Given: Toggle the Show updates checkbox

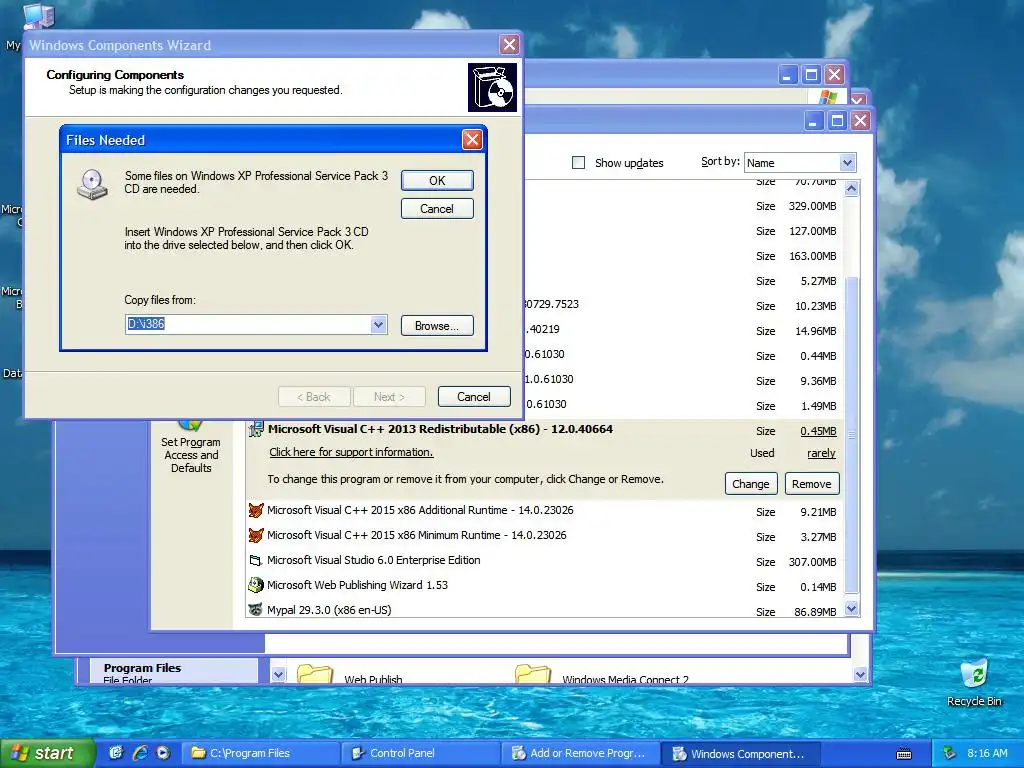Looking at the screenshot, I should pos(578,163).
